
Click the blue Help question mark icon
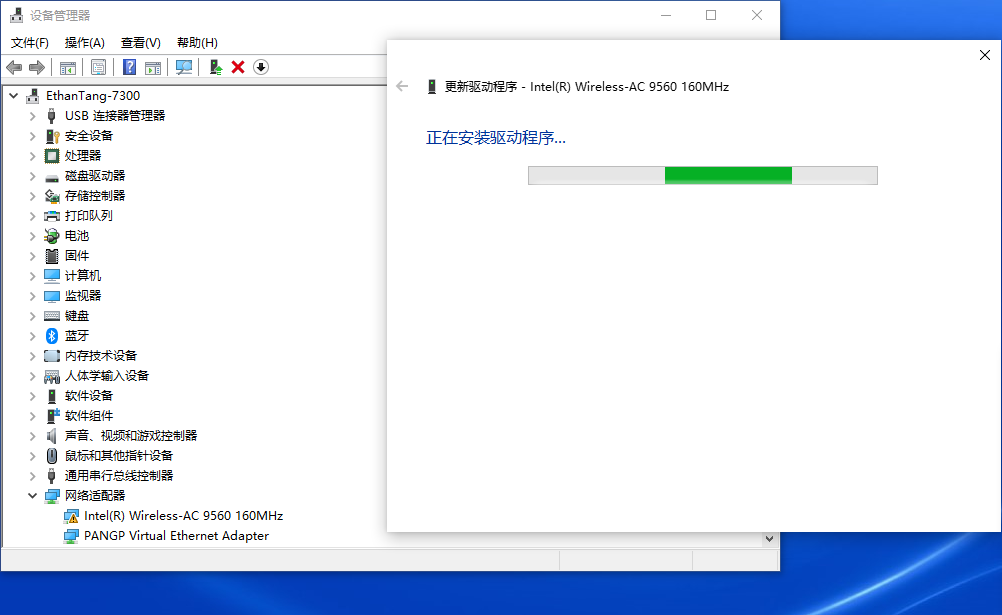point(129,67)
